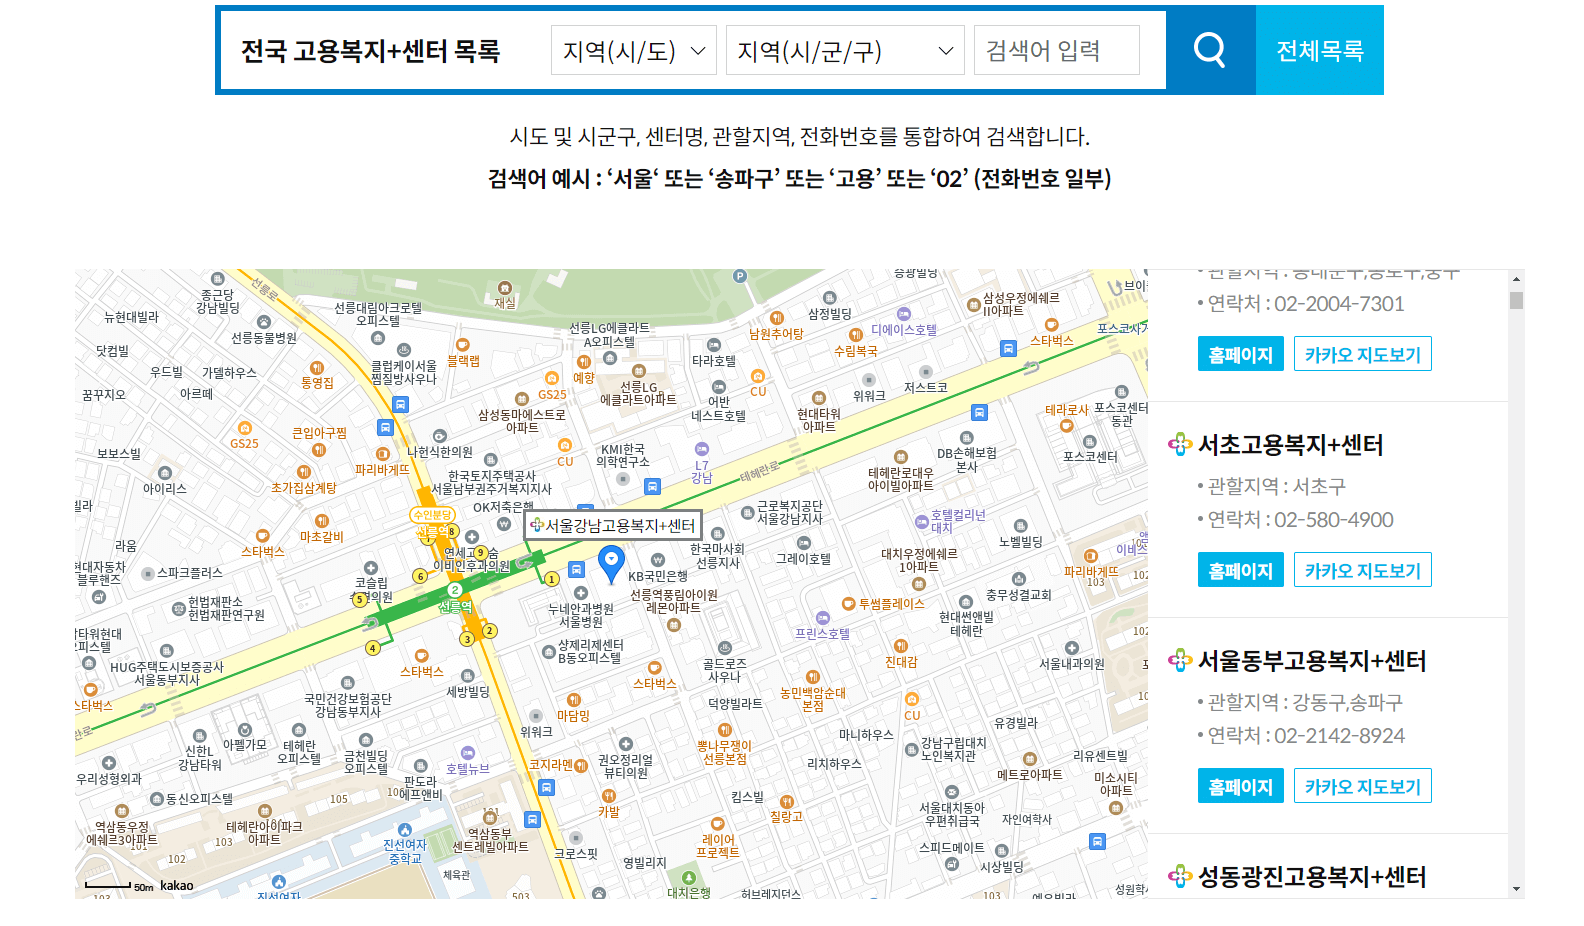1584x926 pixels.
Task: Click the 코지라멘 restaurant label
Action: tap(551, 765)
